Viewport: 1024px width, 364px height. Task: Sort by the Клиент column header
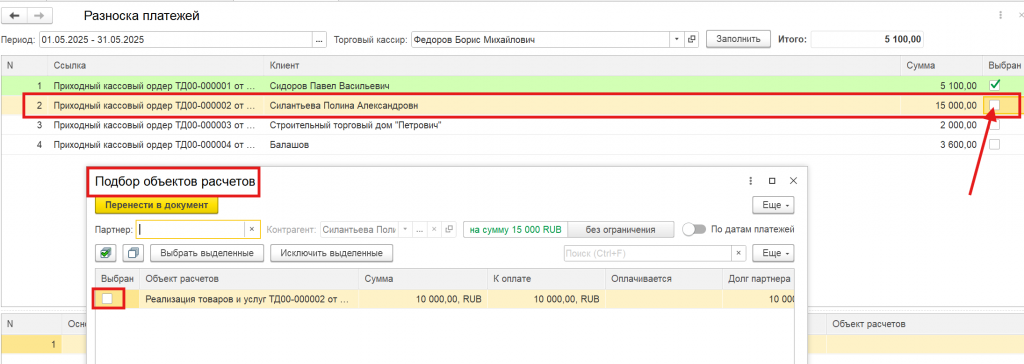pyautogui.click(x=583, y=65)
